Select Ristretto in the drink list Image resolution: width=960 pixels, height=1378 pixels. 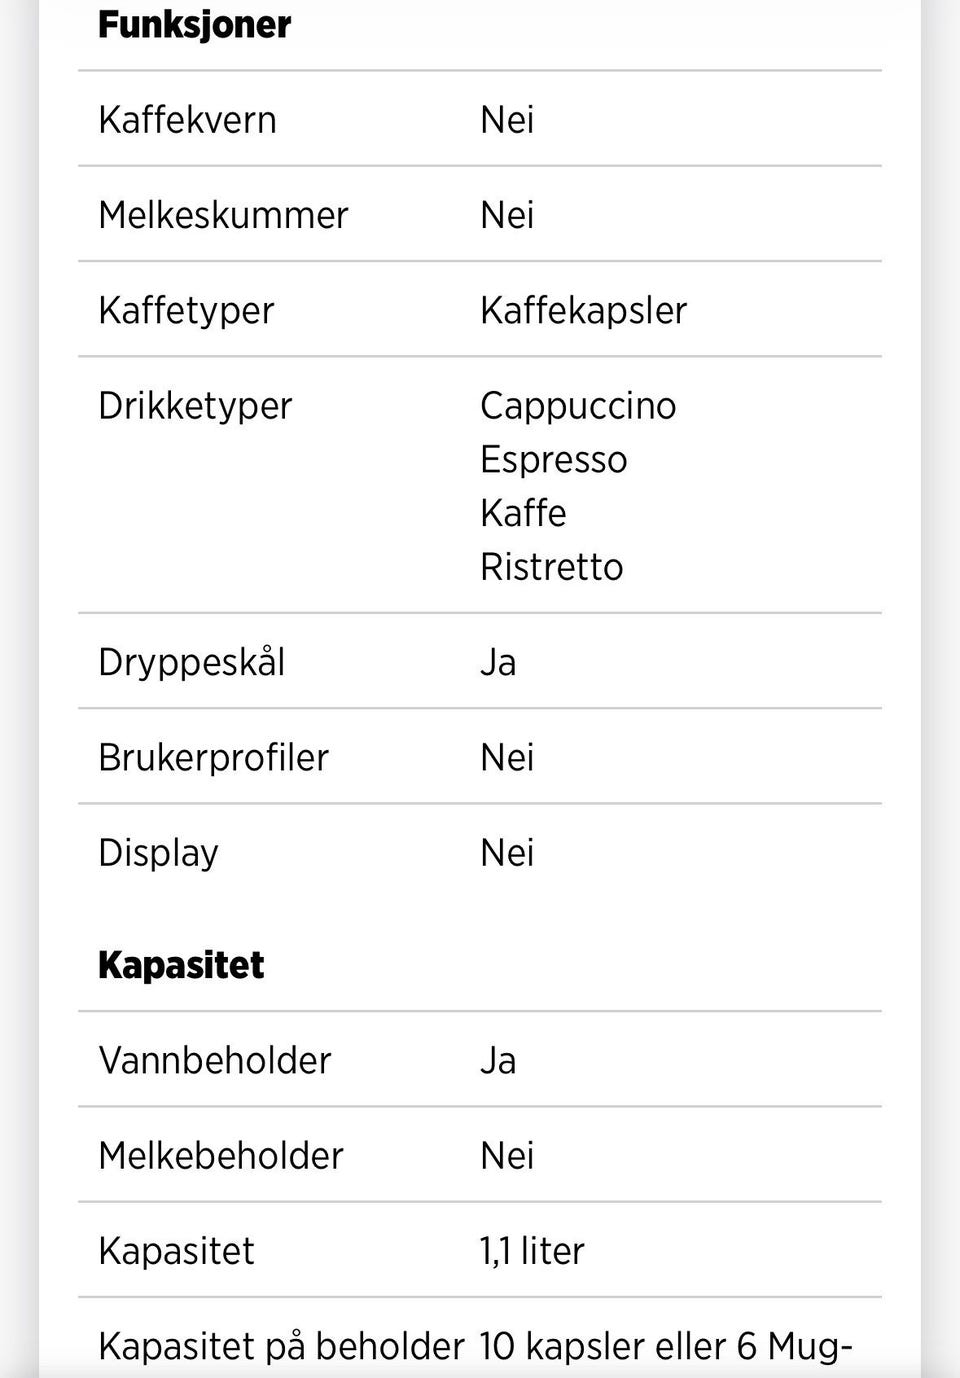551,567
